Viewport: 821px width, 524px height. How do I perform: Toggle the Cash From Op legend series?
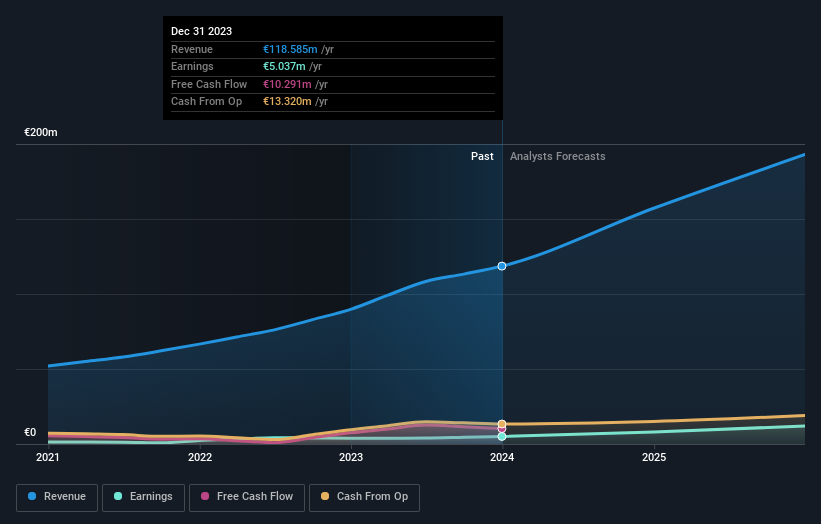[364, 497]
